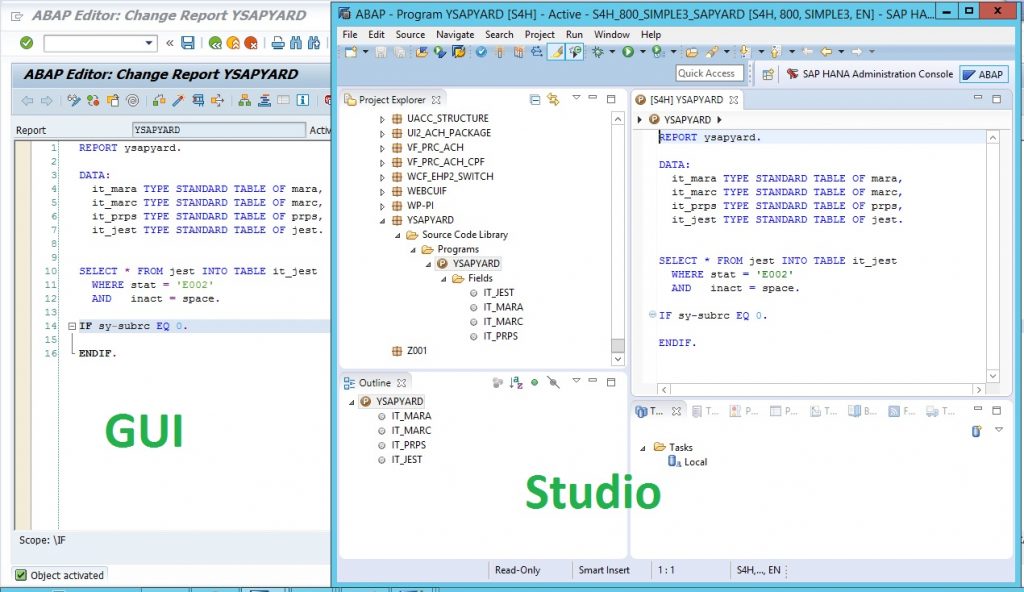Collapse the IF block on line 14 in GUI editor
1024x592 pixels.
pyautogui.click(x=72, y=326)
